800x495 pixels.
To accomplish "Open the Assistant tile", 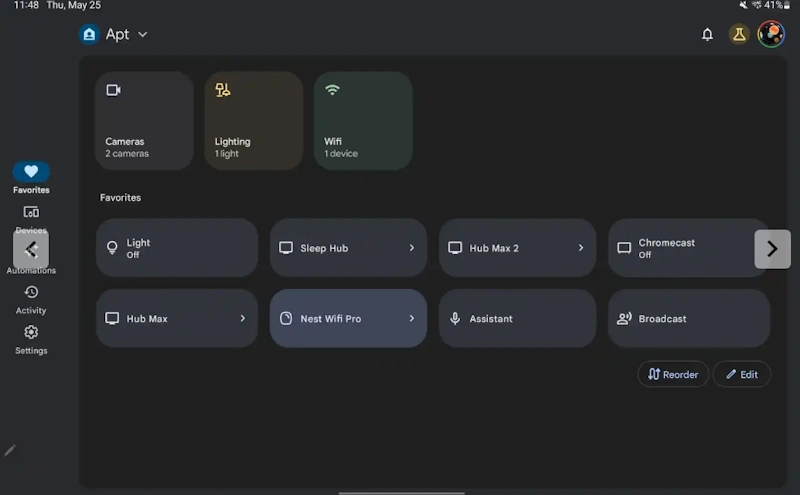I will pos(517,318).
